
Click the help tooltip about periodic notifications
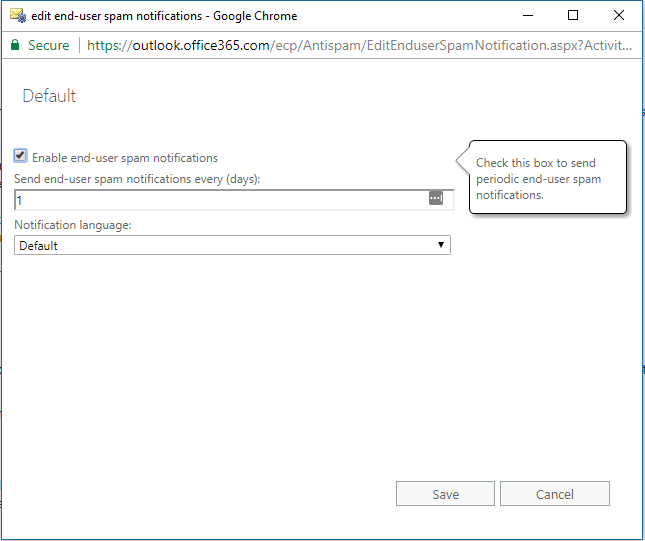pyautogui.click(x=547, y=178)
